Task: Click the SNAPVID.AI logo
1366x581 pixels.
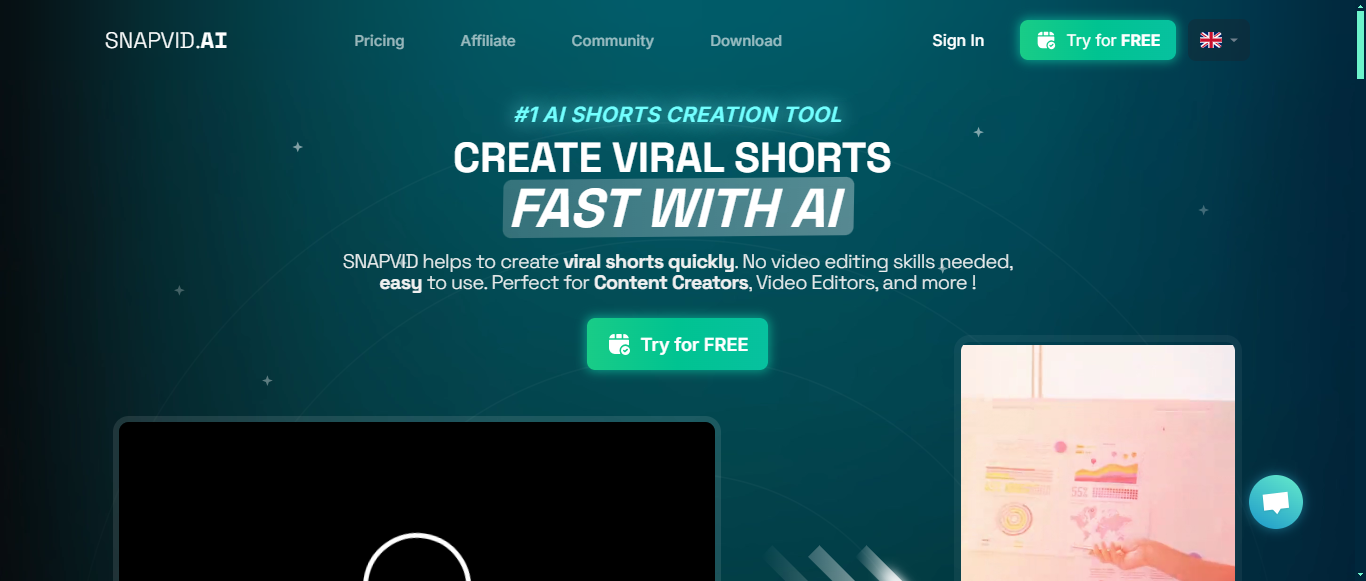Action: (166, 41)
